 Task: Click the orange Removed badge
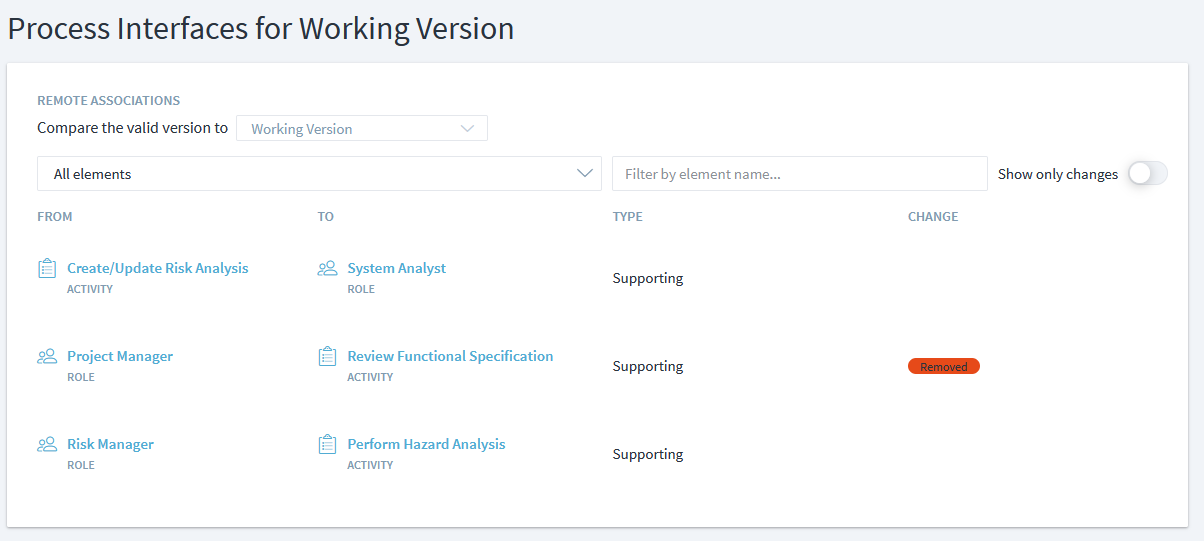(x=943, y=367)
